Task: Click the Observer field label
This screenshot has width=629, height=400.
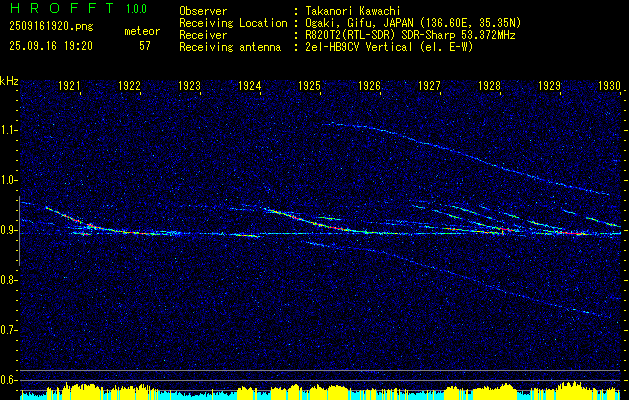Action: coord(203,11)
